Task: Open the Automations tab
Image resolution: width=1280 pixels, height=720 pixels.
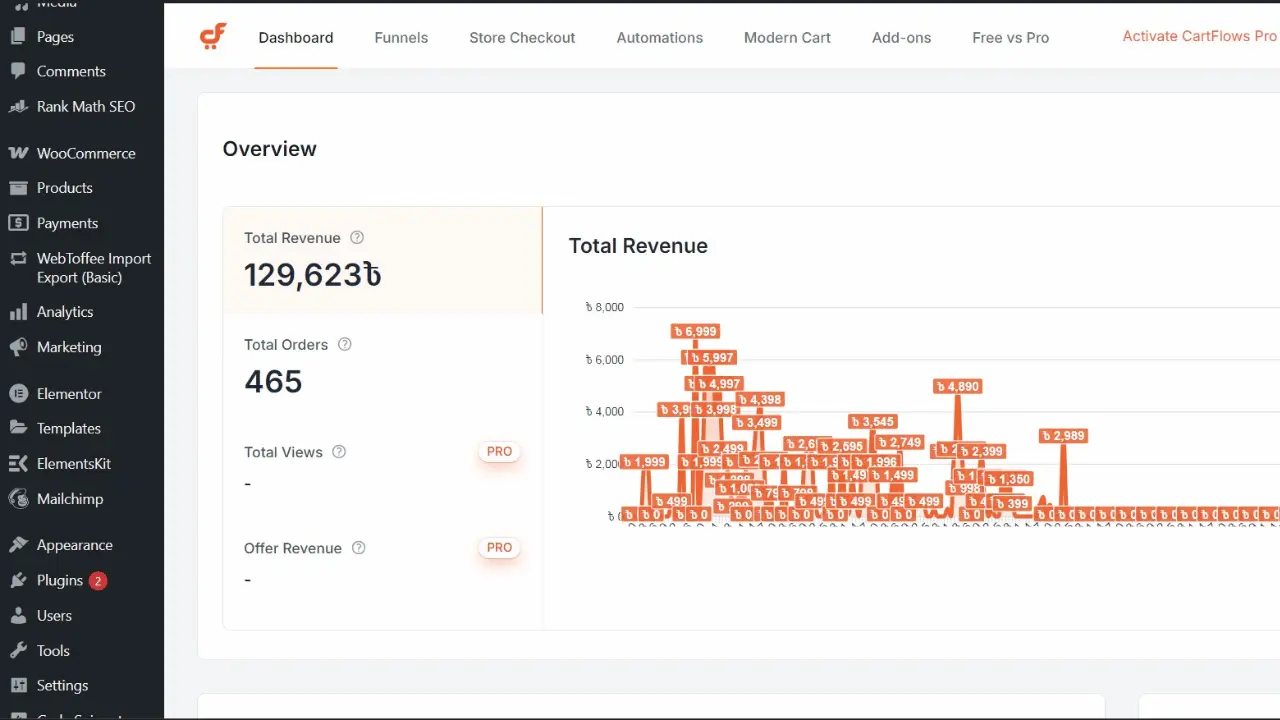Action: coord(659,38)
